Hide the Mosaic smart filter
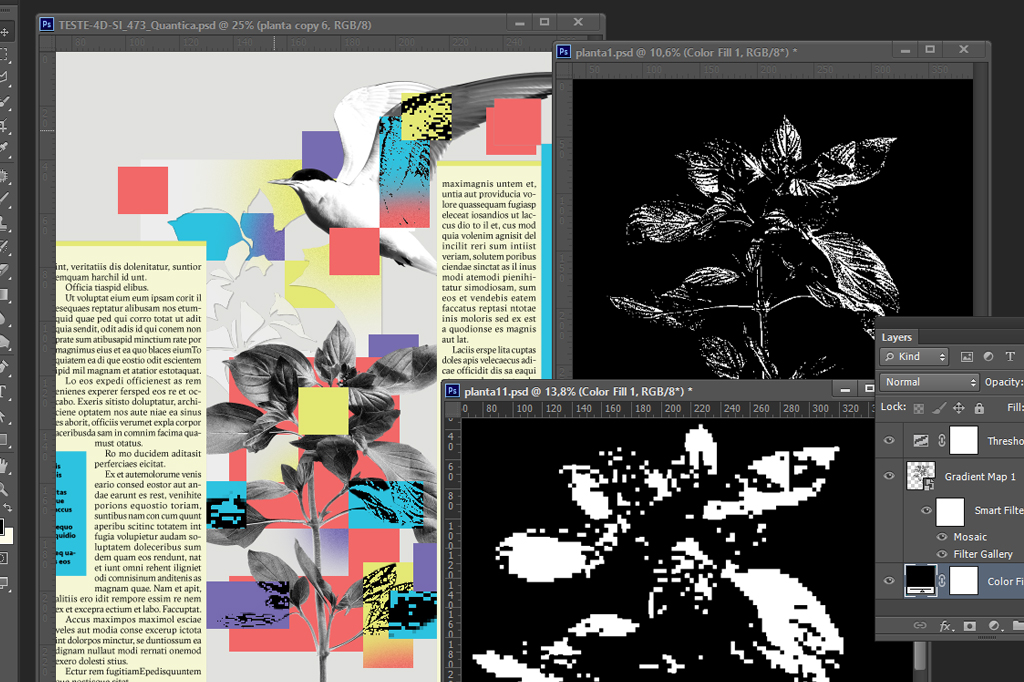 942,537
